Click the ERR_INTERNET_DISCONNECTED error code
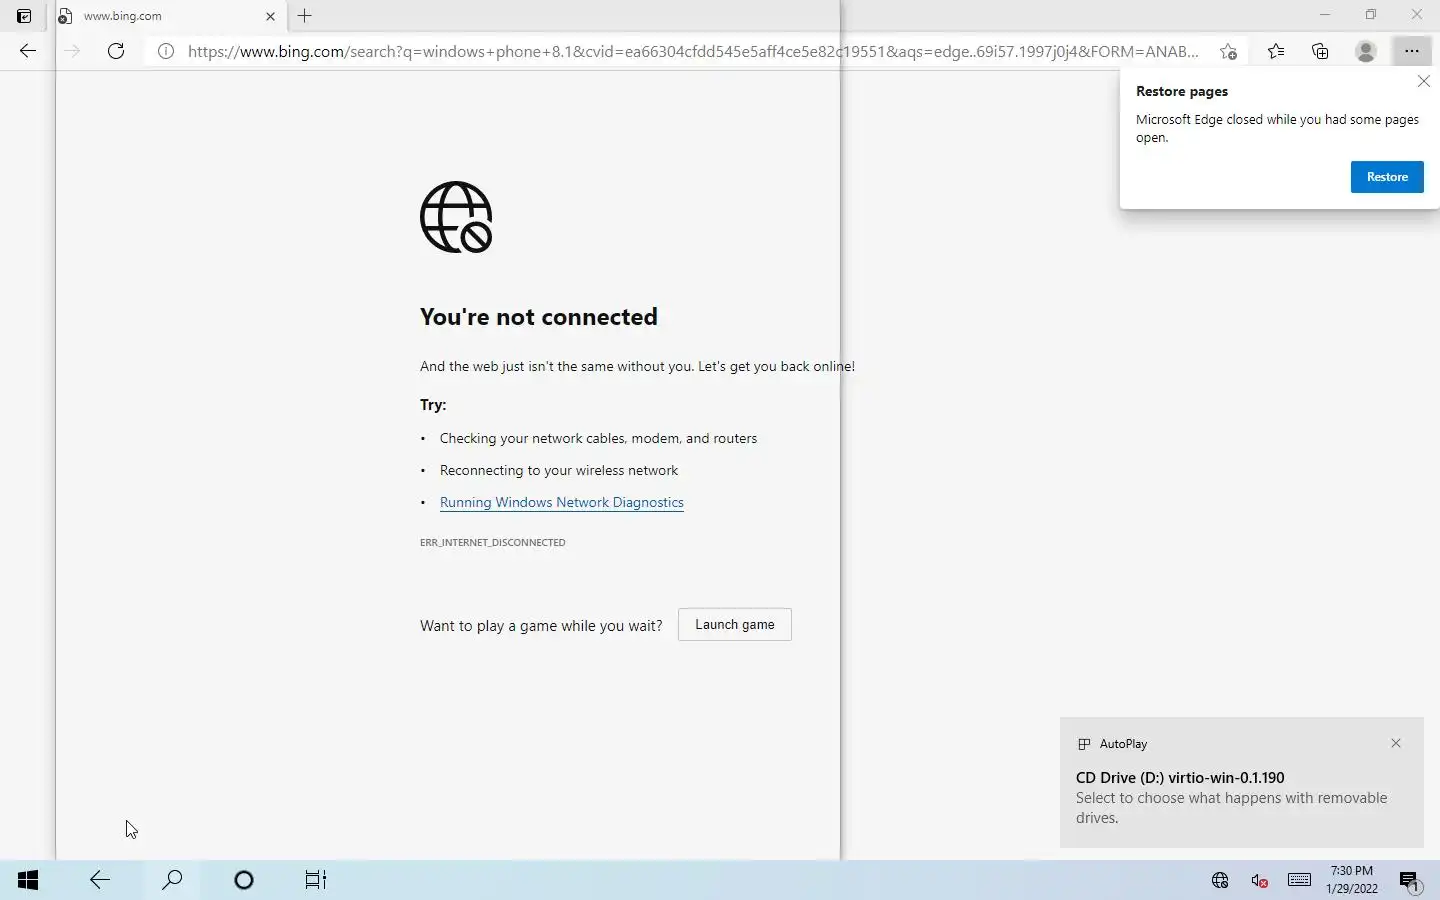 (x=493, y=542)
